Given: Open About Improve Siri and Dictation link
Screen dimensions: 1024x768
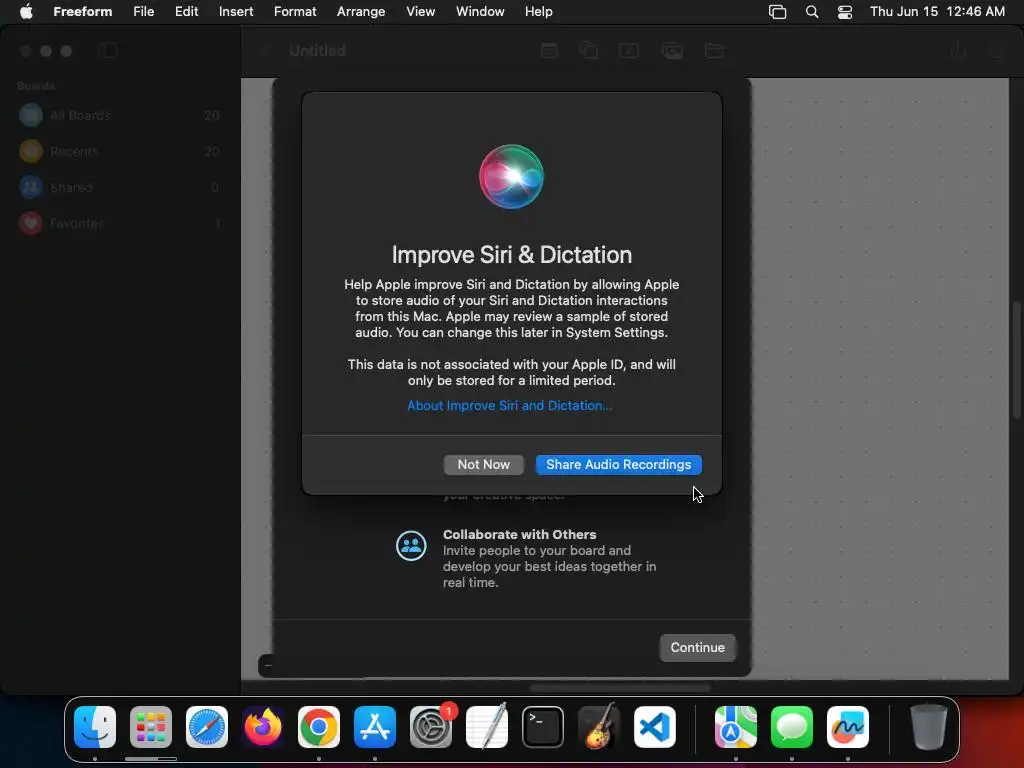Looking at the screenshot, I should (509, 406).
